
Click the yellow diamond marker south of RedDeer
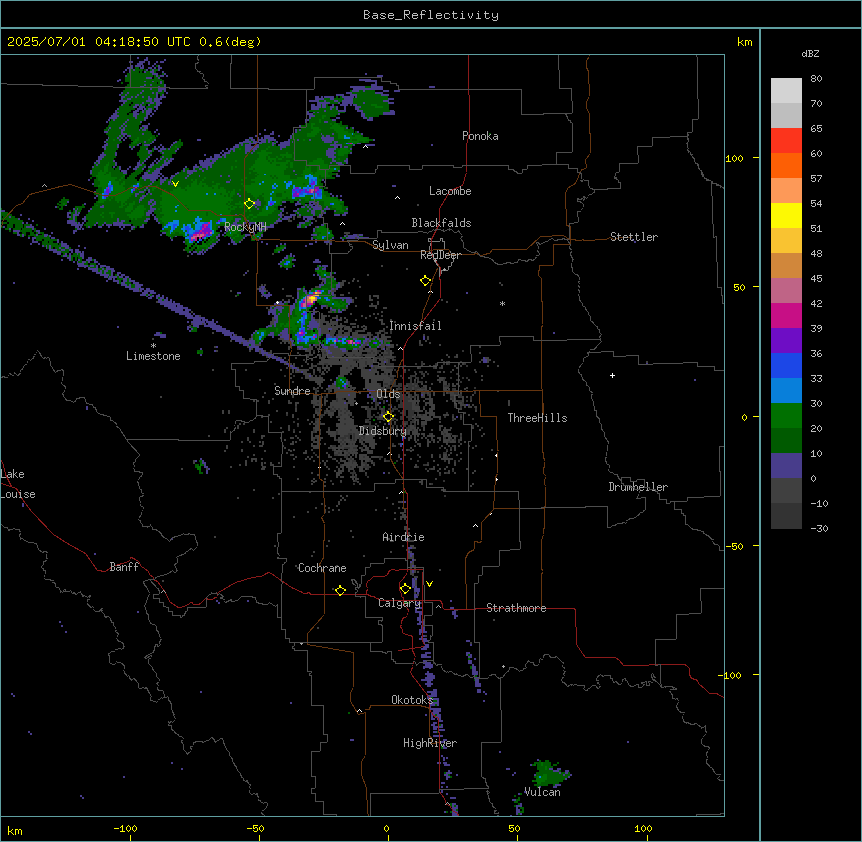[425, 281]
